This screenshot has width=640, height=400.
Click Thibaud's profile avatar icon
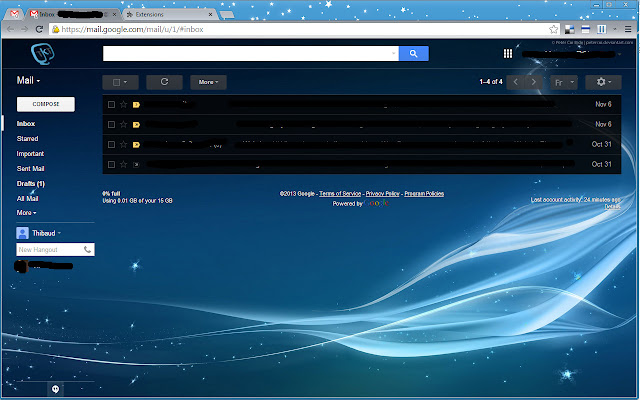22,233
